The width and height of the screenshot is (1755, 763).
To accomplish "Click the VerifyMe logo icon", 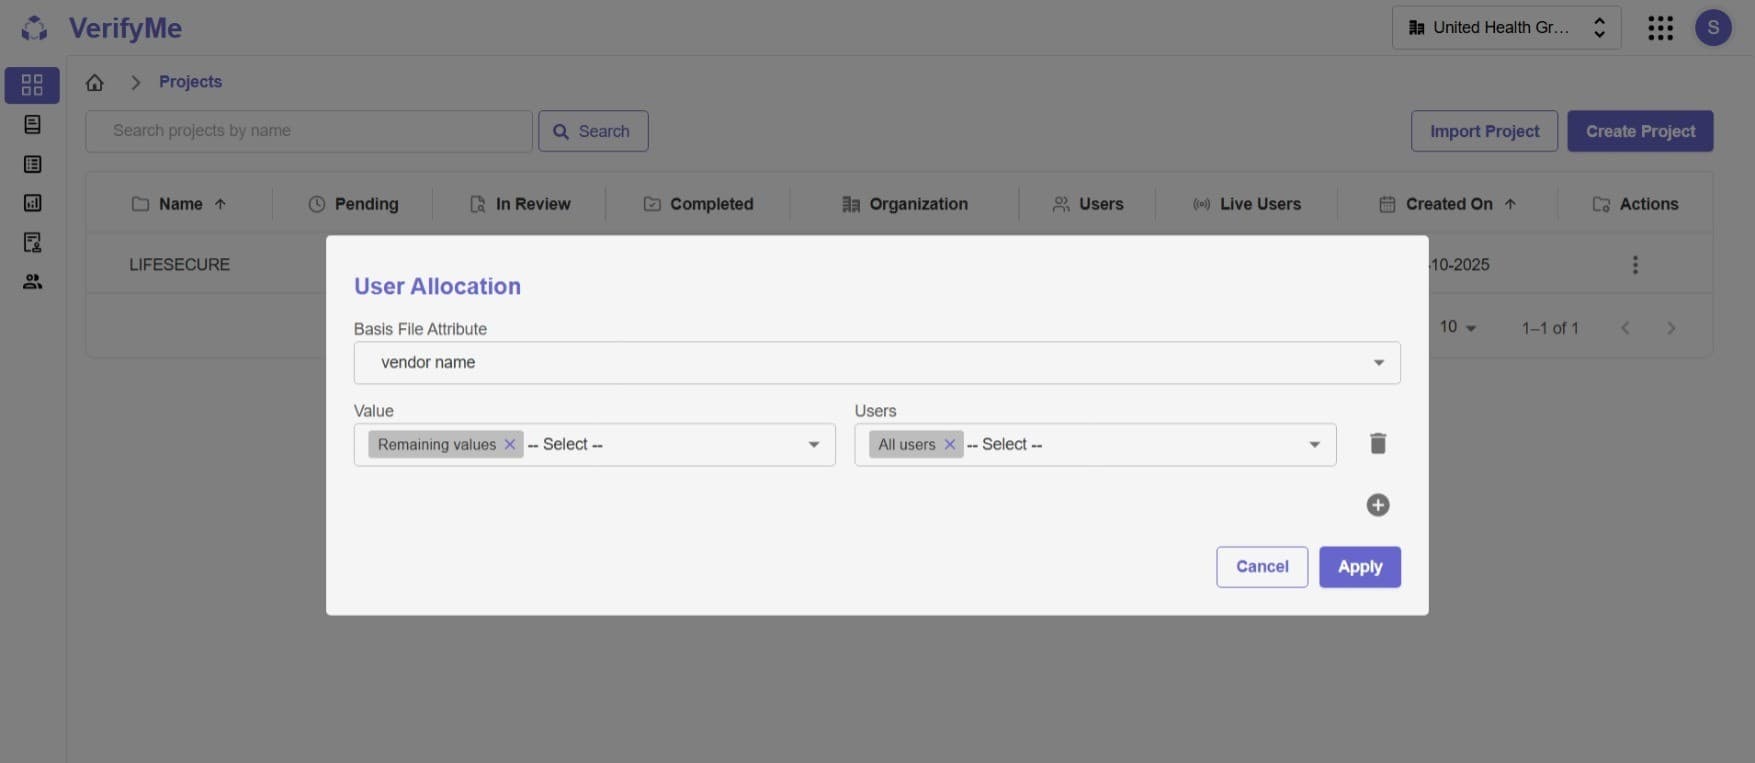I will 35,28.
